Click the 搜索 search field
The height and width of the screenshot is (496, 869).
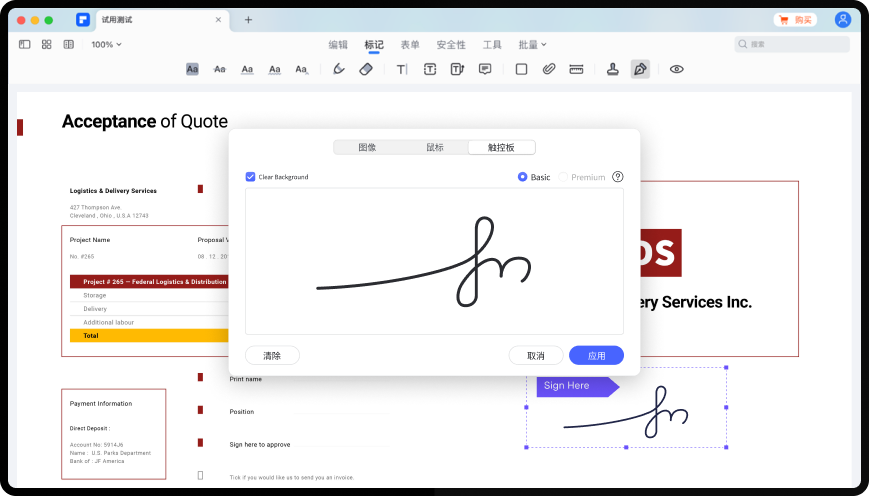[792, 44]
